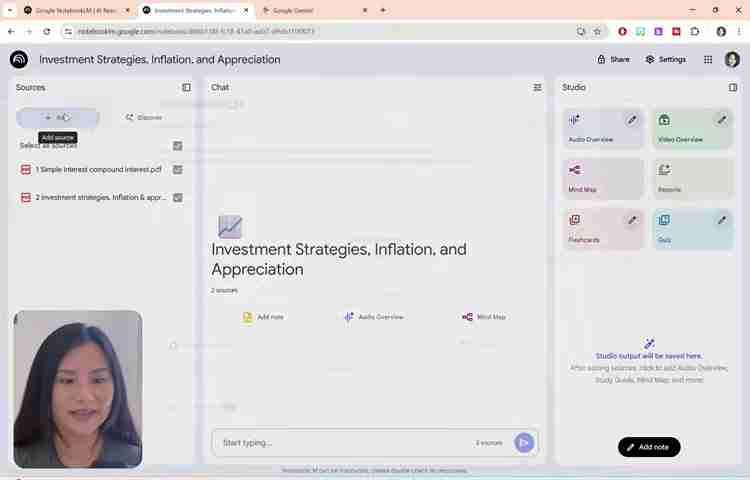
Task: Share the notebook
Action: 613,60
